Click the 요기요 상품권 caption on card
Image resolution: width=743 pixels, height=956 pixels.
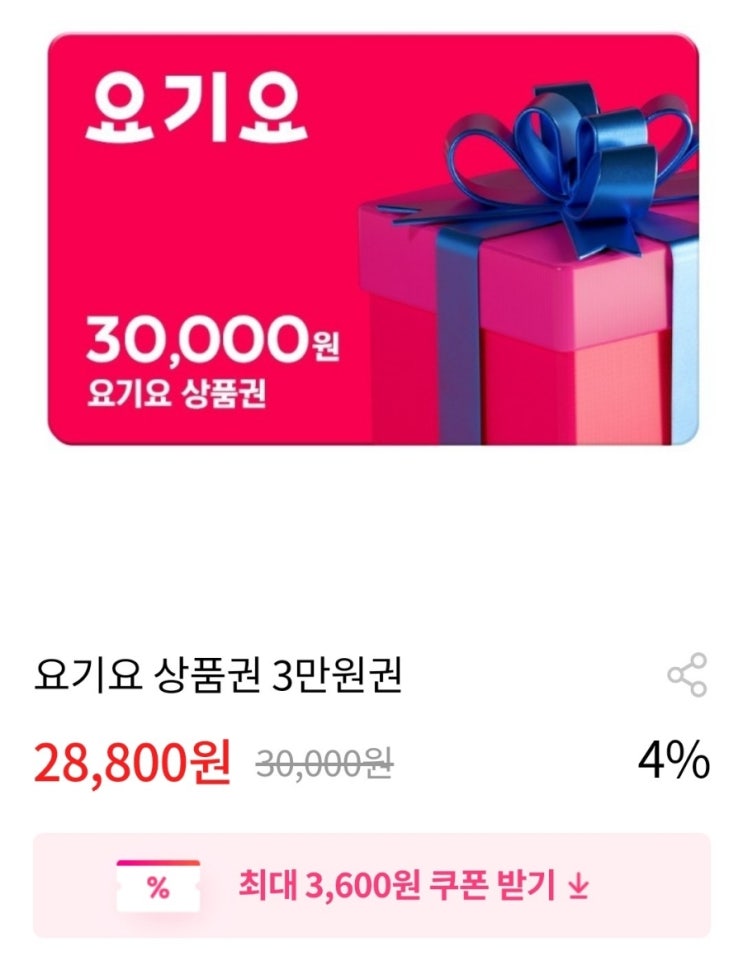pyautogui.click(x=177, y=394)
